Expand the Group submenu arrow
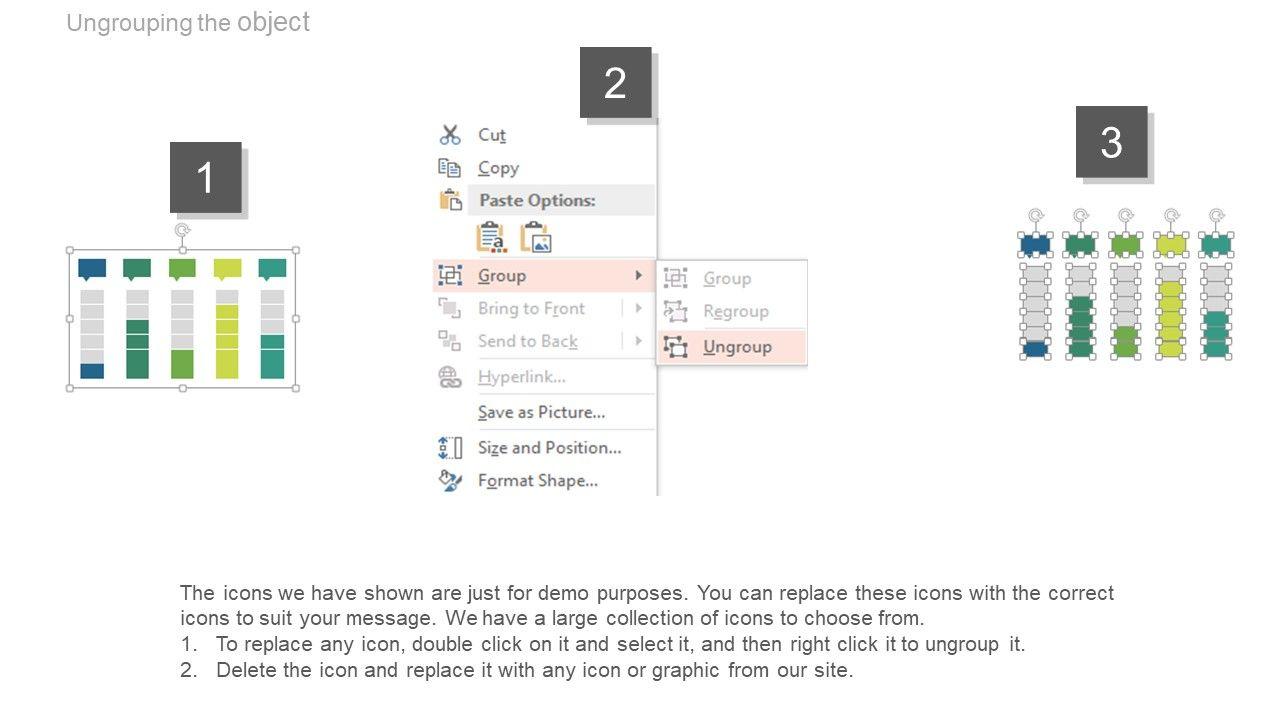The height and width of the screenshot is (720, 1280). click(x=638, y=275)
